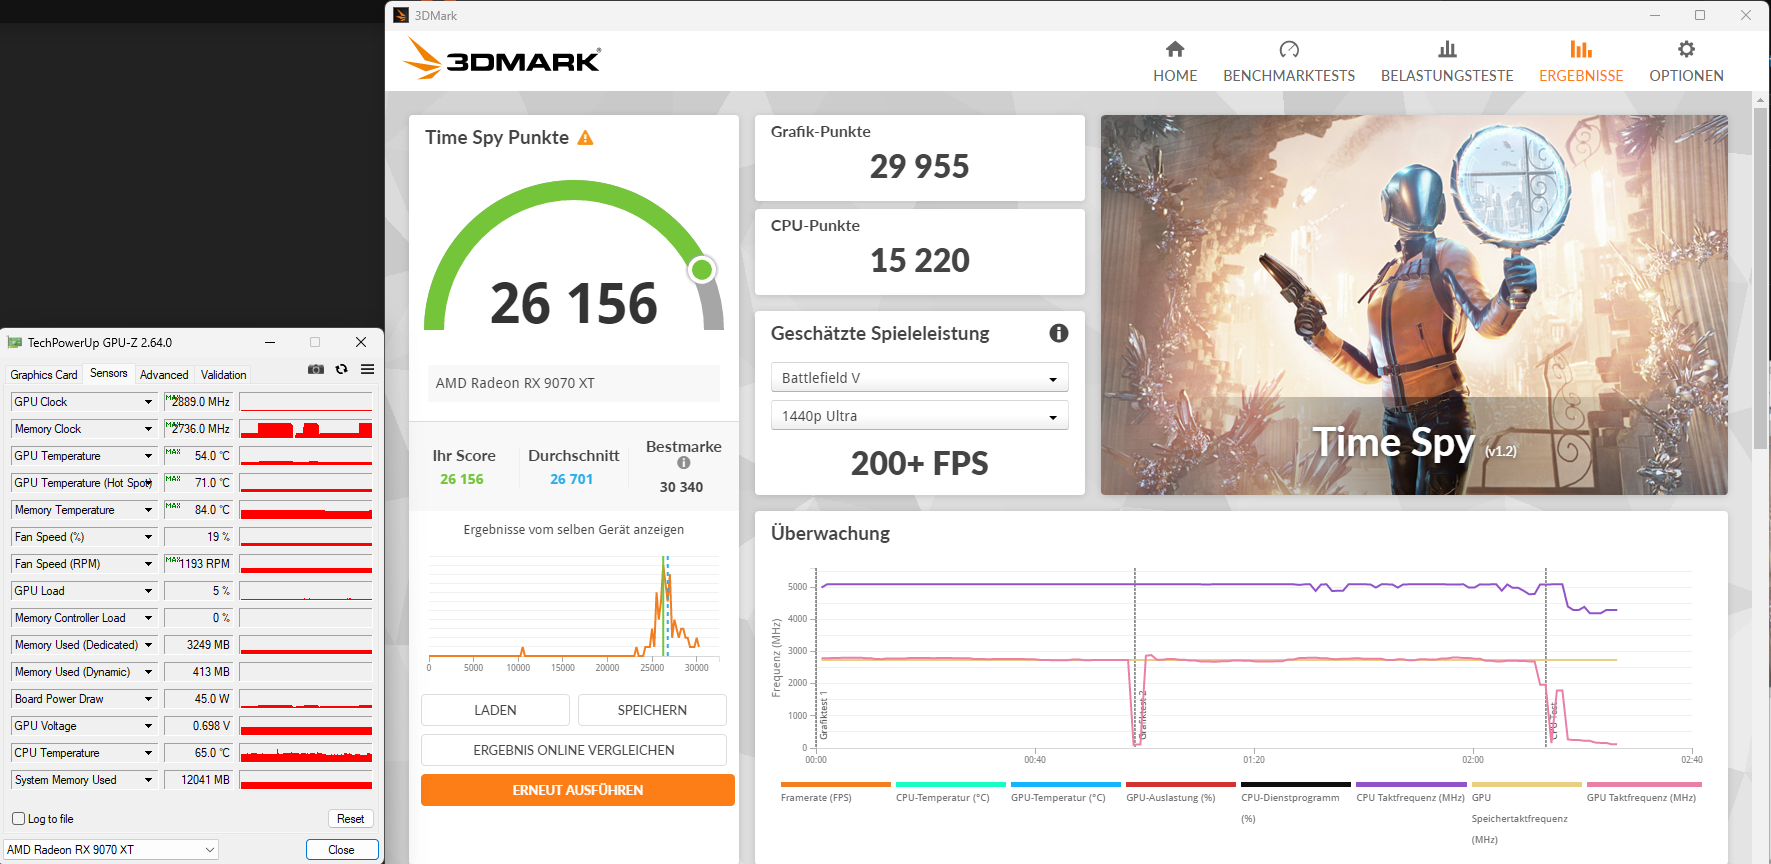
Task: Click the Framerate (FPS) orange legend swatch
Action: tap(835, 784)
